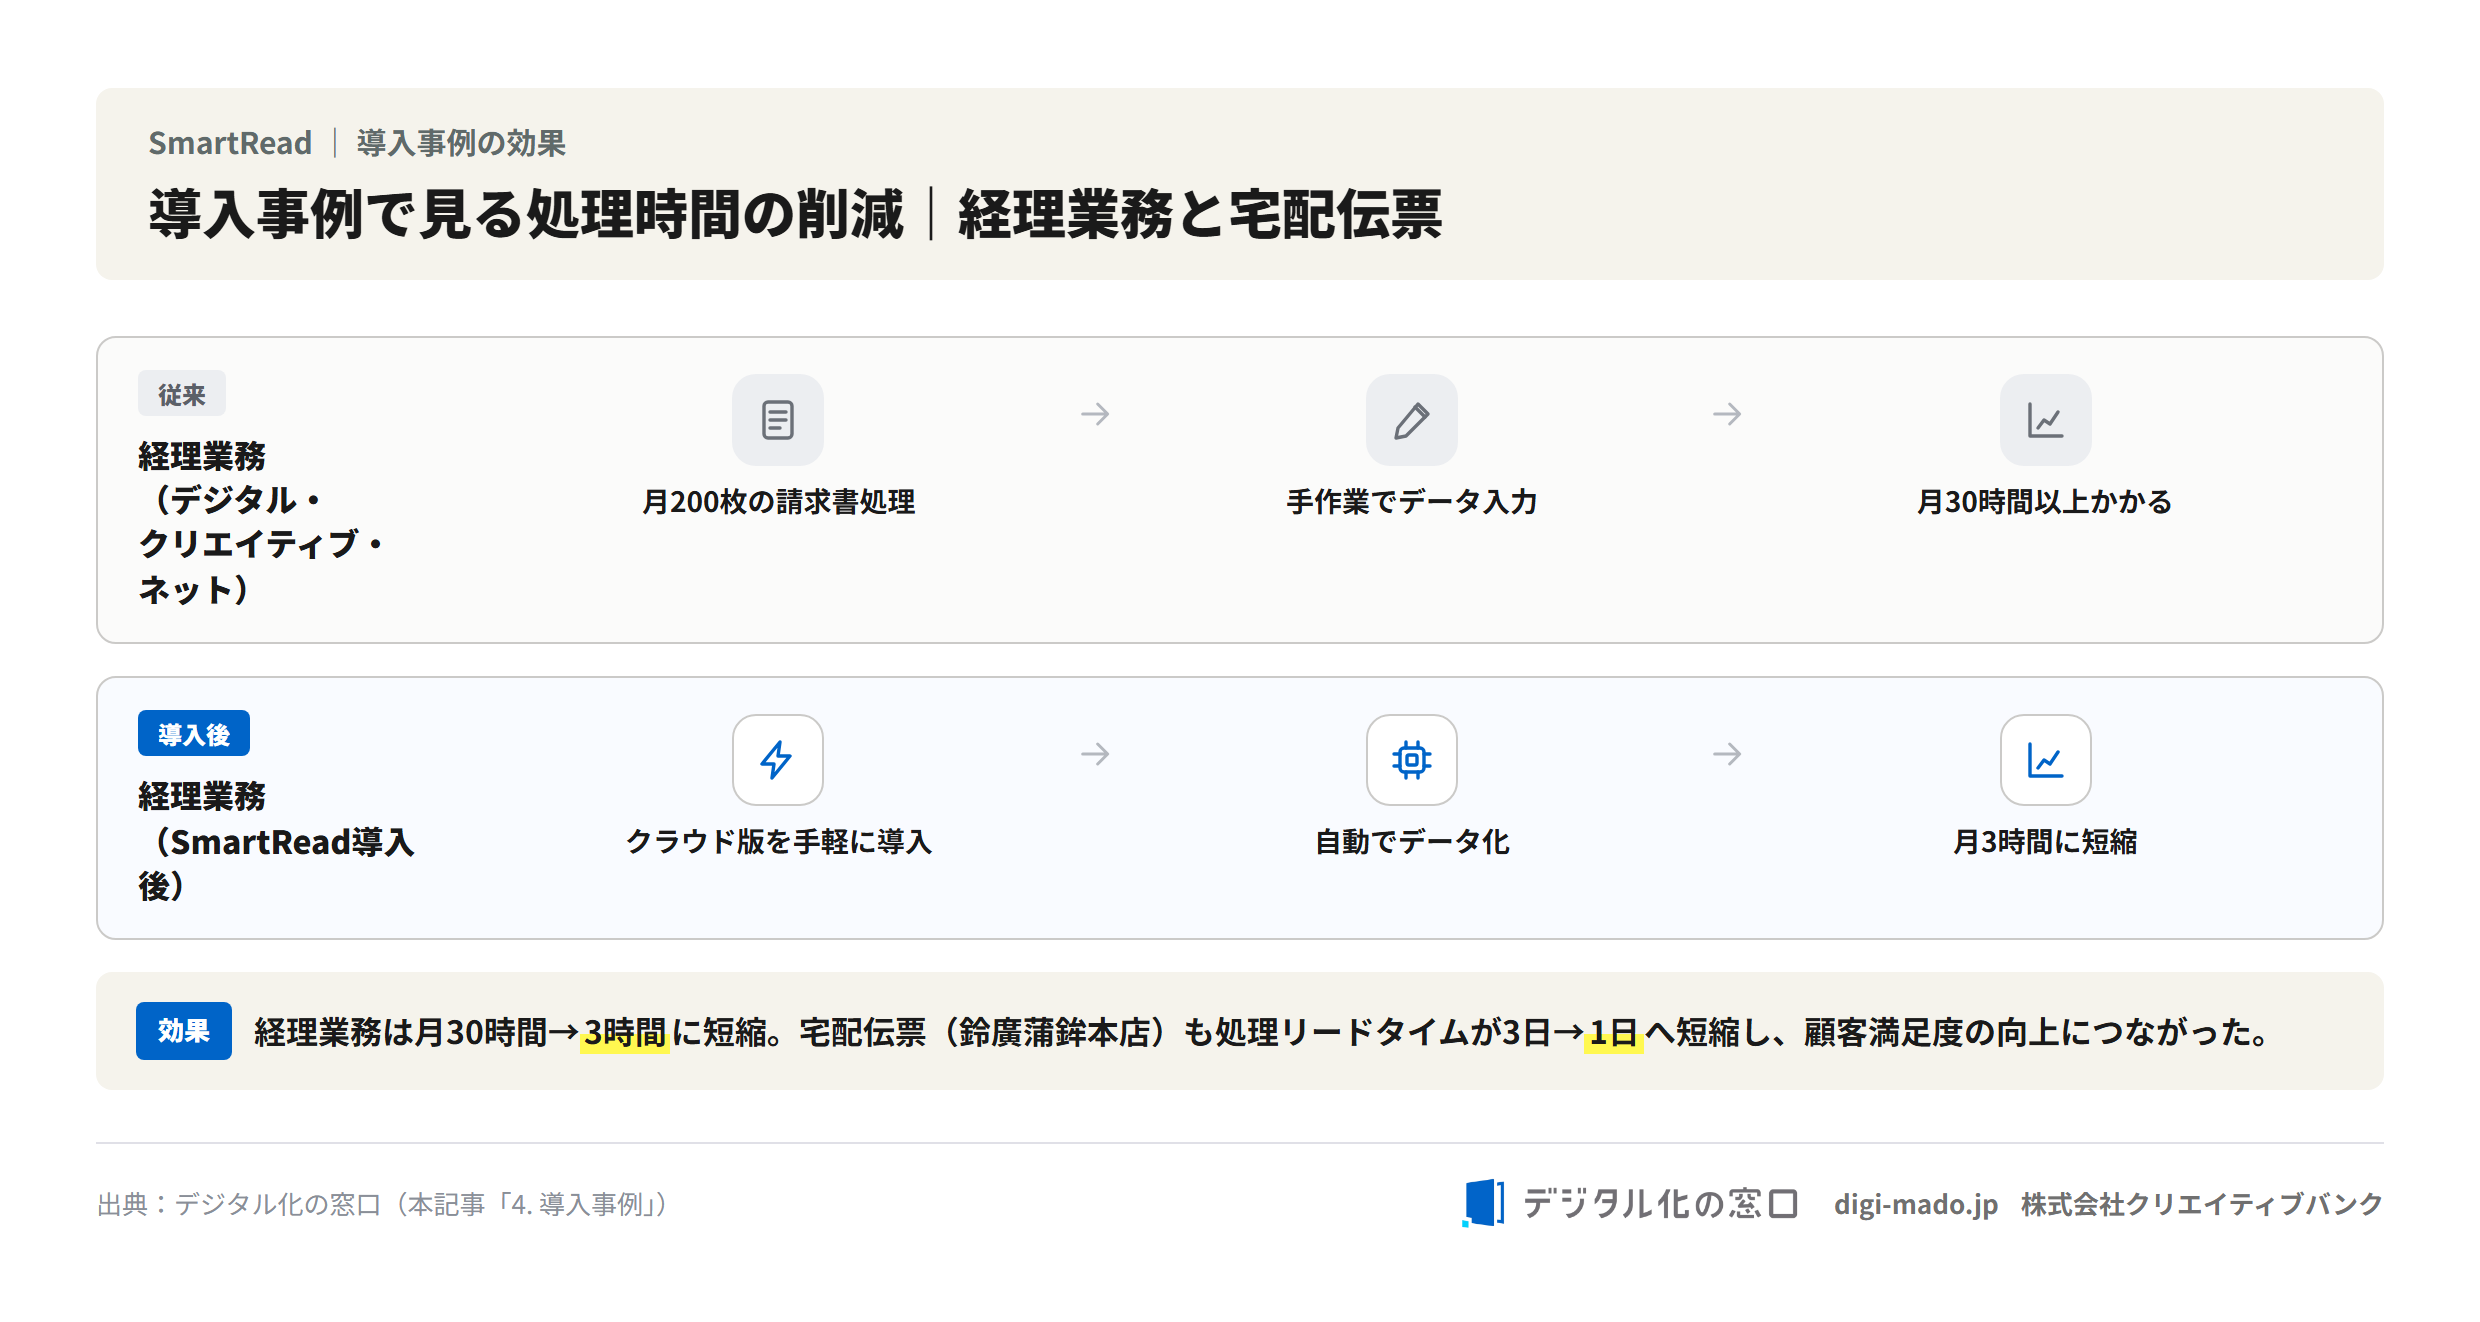Click the blue 効果 badge

coord(184,1031)
